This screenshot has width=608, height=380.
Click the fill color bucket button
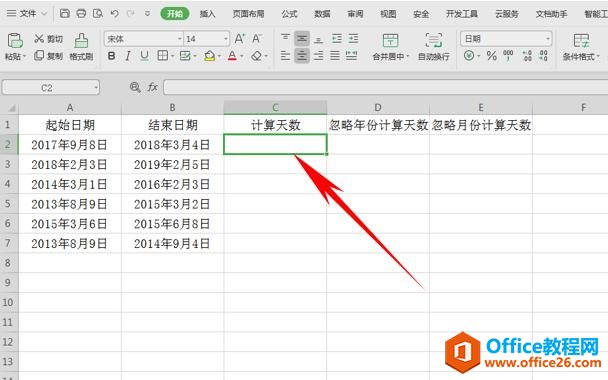(x=209, y=56)
